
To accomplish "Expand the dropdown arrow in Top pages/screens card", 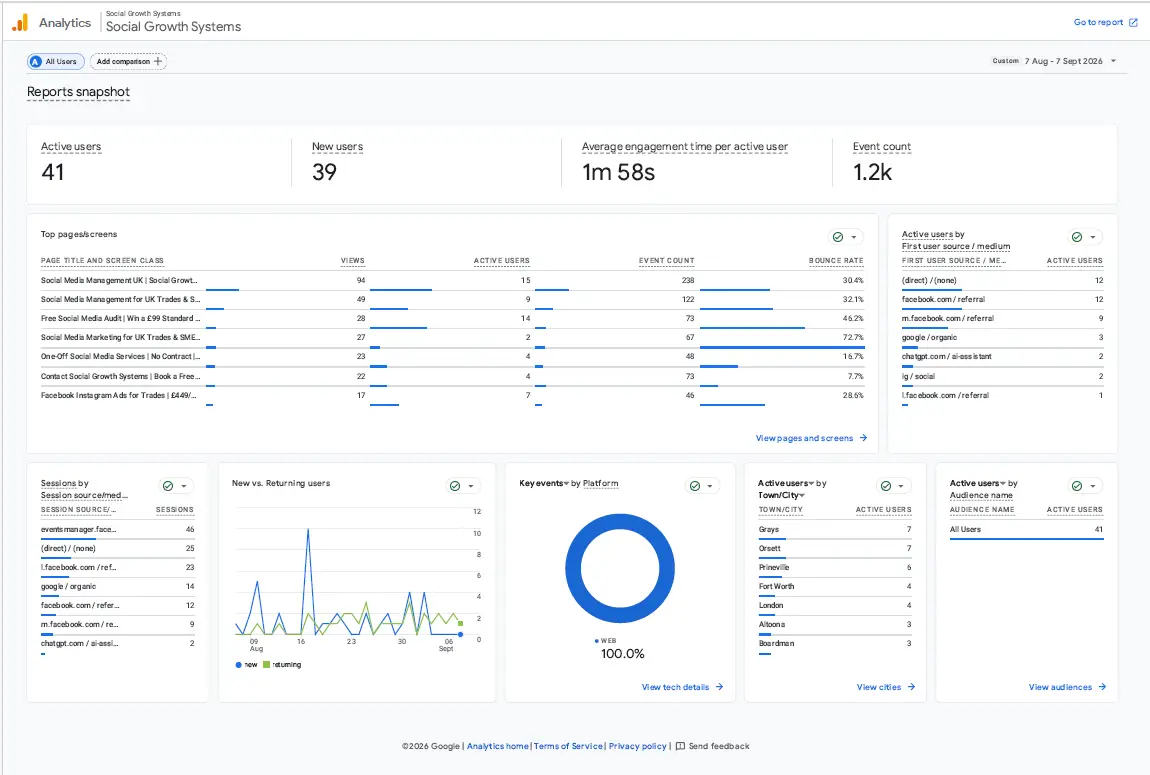I will pos(854,238).
